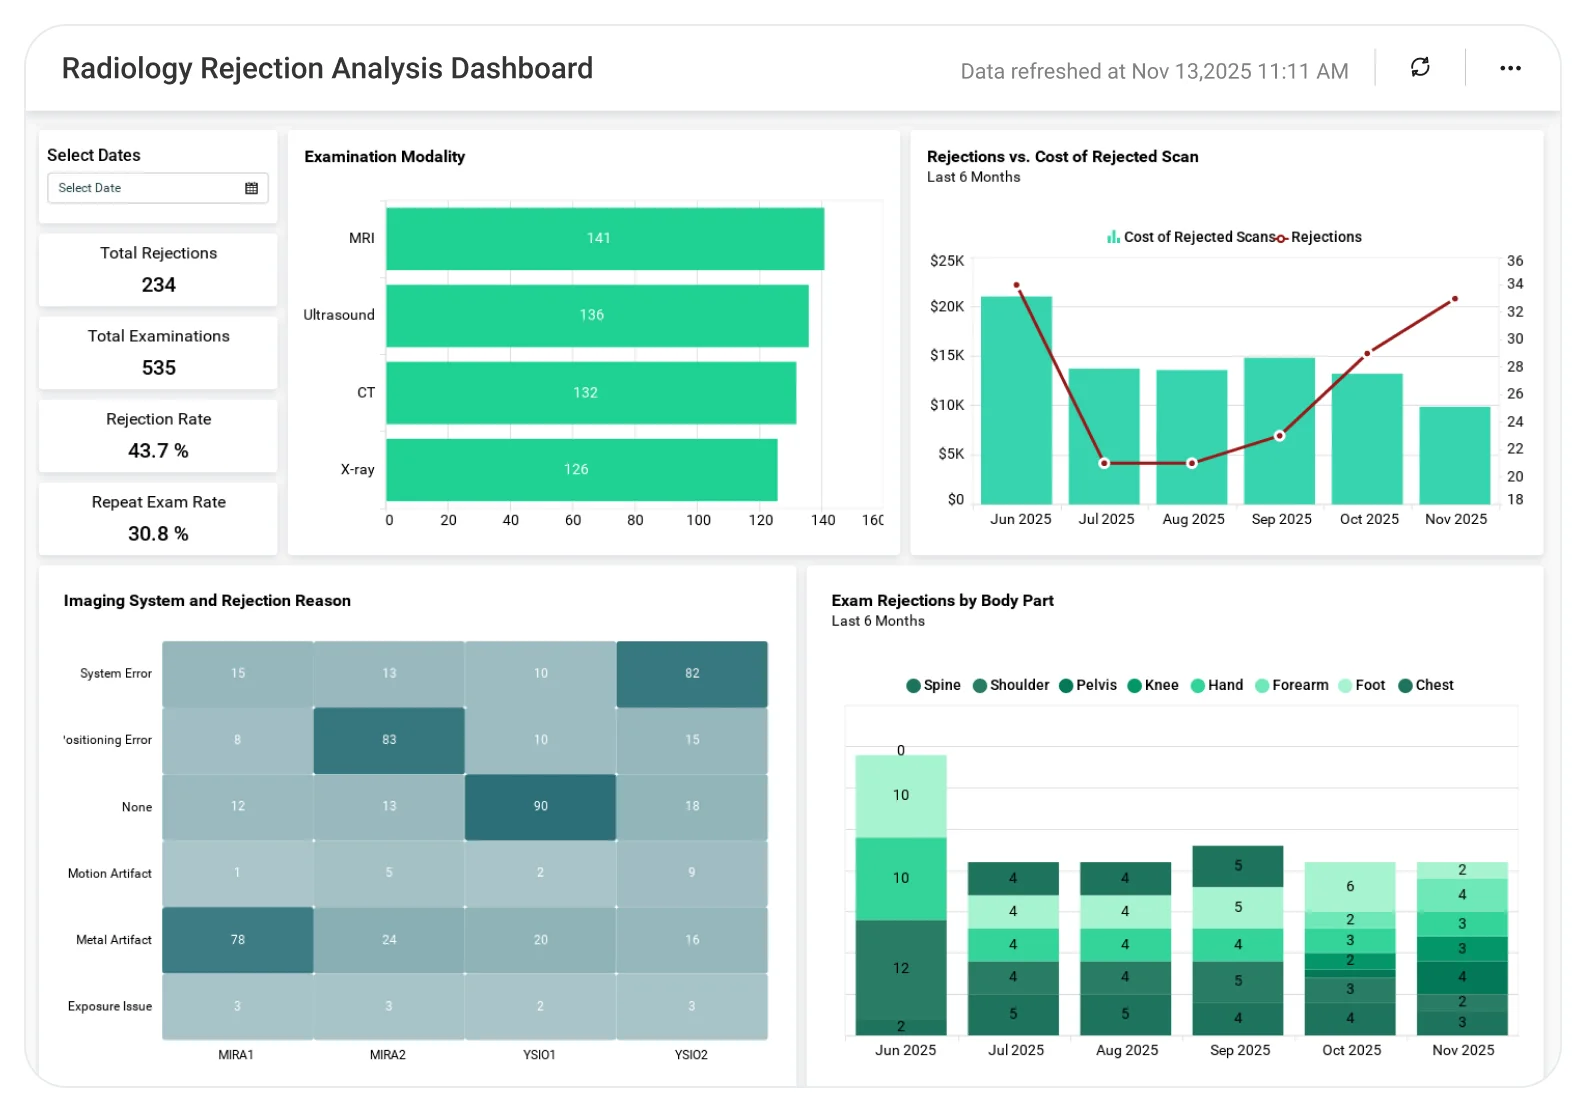Click the Imaging System and Rejection Reason title
The image size is (1586, 1112).
coord(207,601)
